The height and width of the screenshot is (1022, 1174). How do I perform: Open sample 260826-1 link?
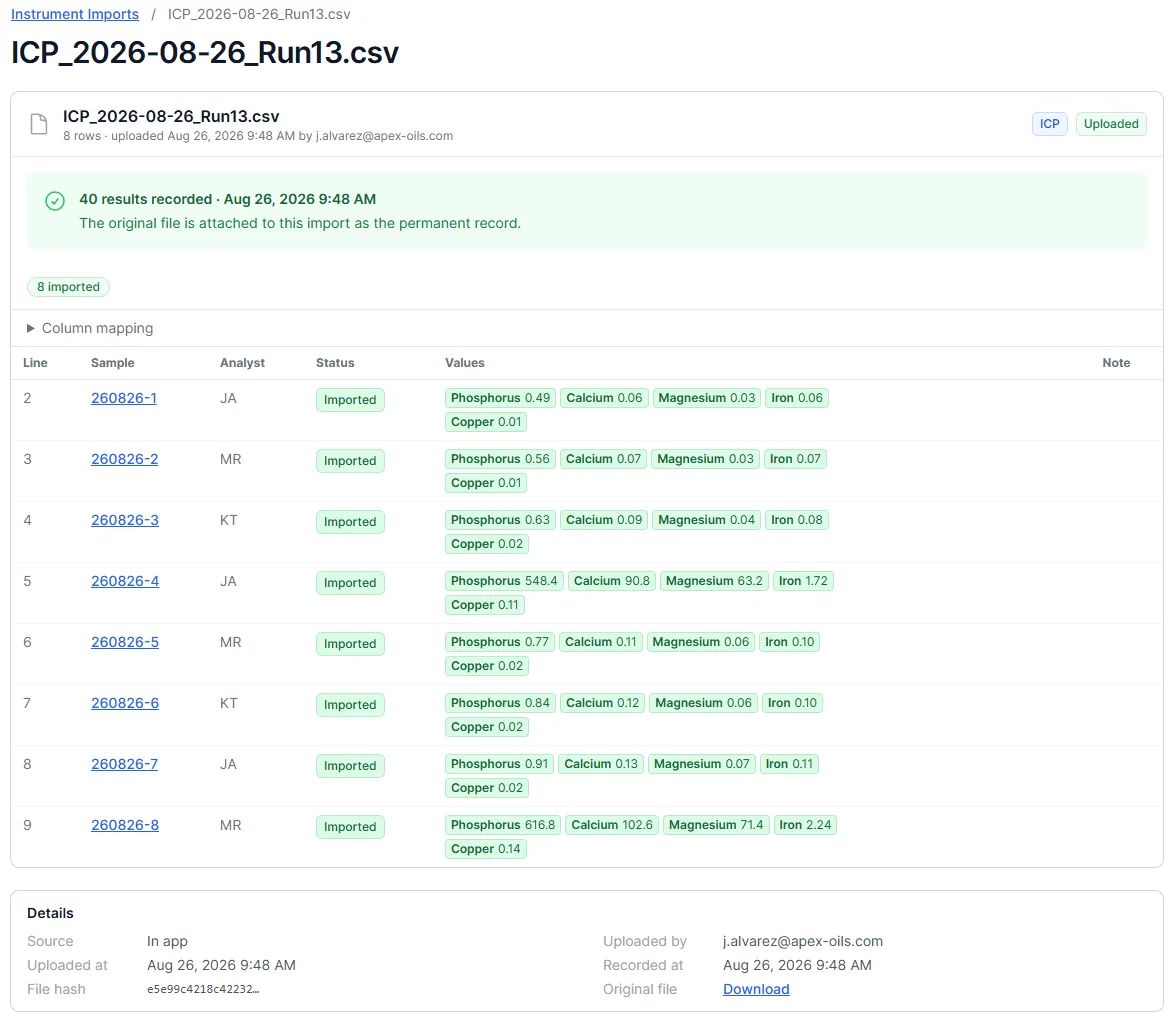click(124, 398)
